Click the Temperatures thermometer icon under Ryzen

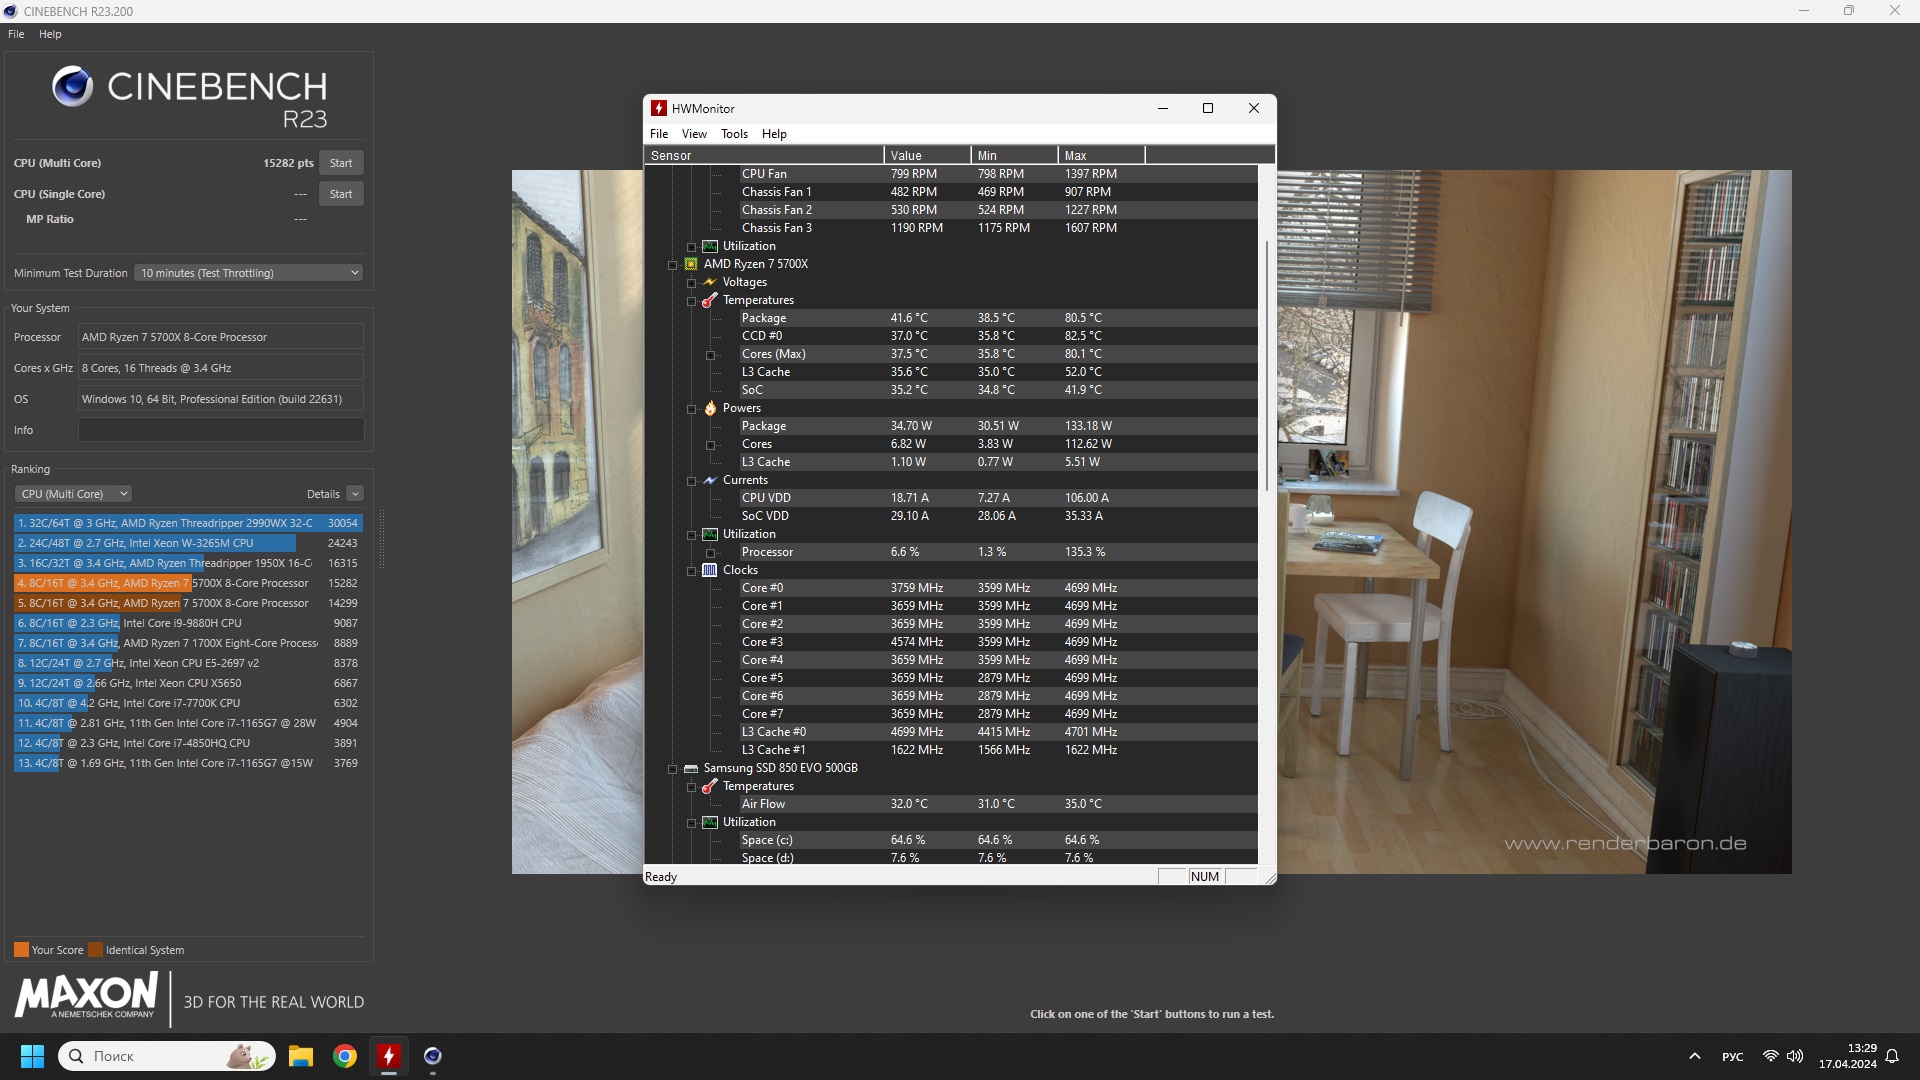click(x=710, y=300)
